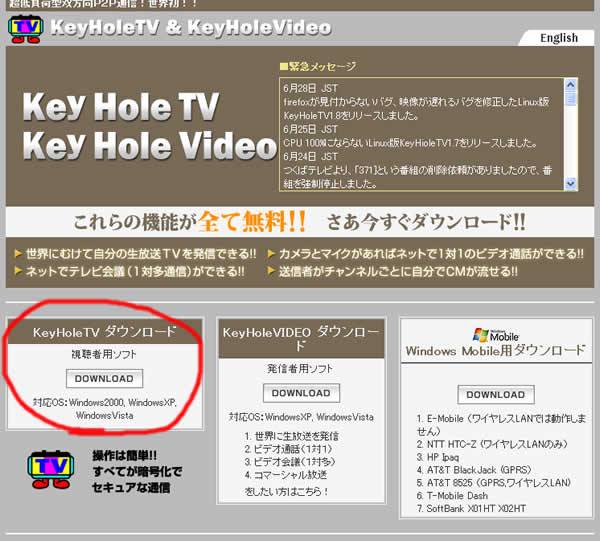Screen dimensions: 600x541
Task: Click the 6月28日 JST message entry
Action: 310,88
